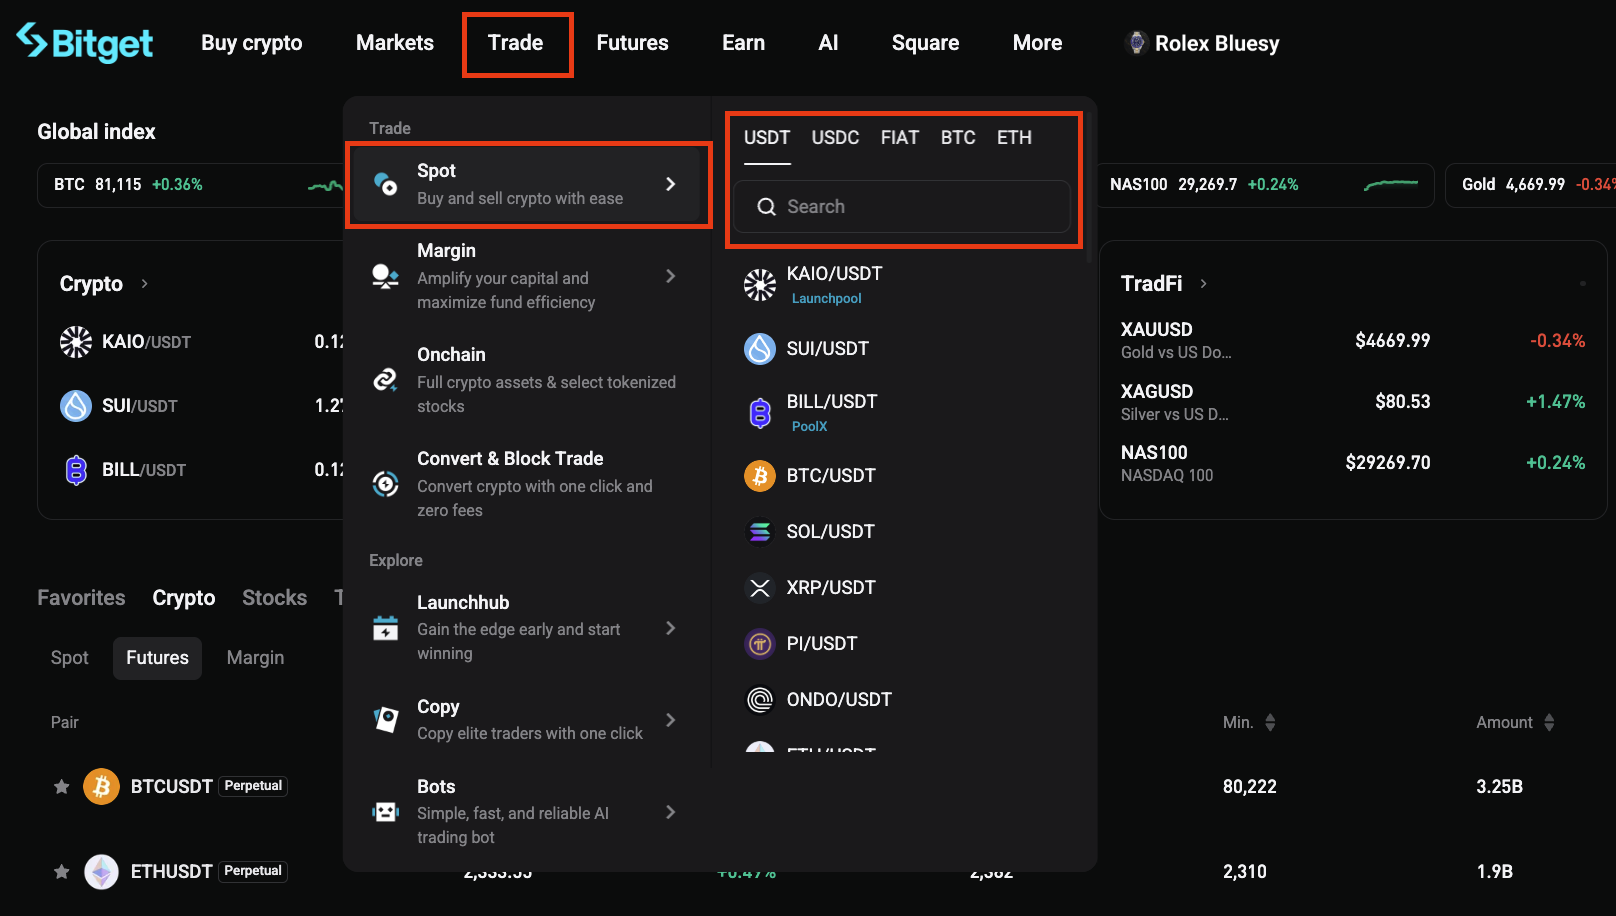Image resolution: width=1616 pixels, height=916 pixels.
Task: Favorite BTCUSDT with its star
Action: click(x=62, y=787)
